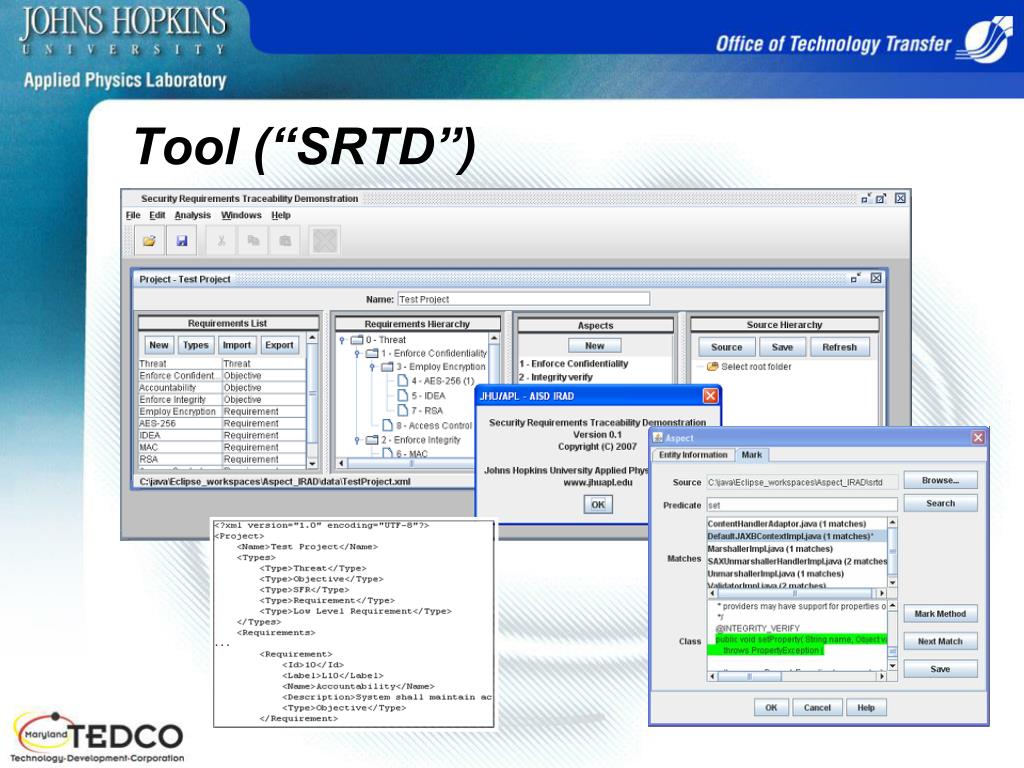Open the Edit menu
The image size is (1024, 768).
pos(157,215)
